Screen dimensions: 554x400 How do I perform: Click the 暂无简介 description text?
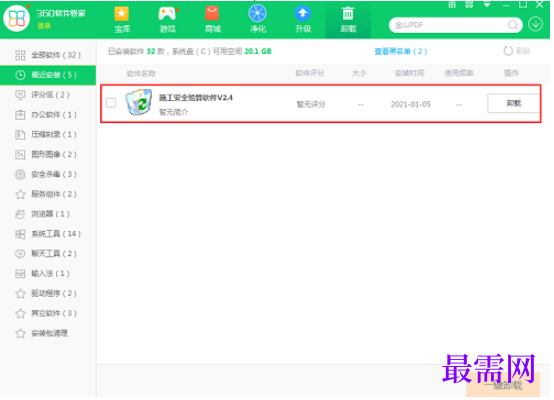tap(173, 112)
